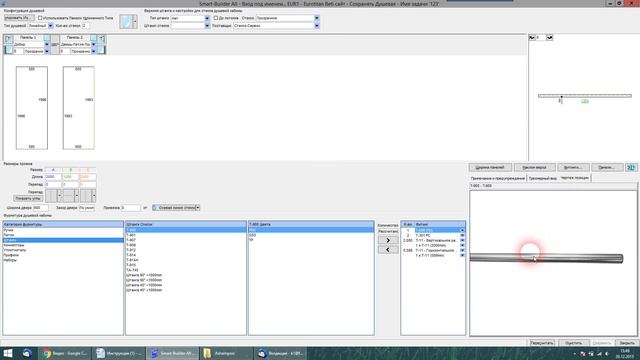Click 'Пересчитать' button at bottom

point(542,343)
